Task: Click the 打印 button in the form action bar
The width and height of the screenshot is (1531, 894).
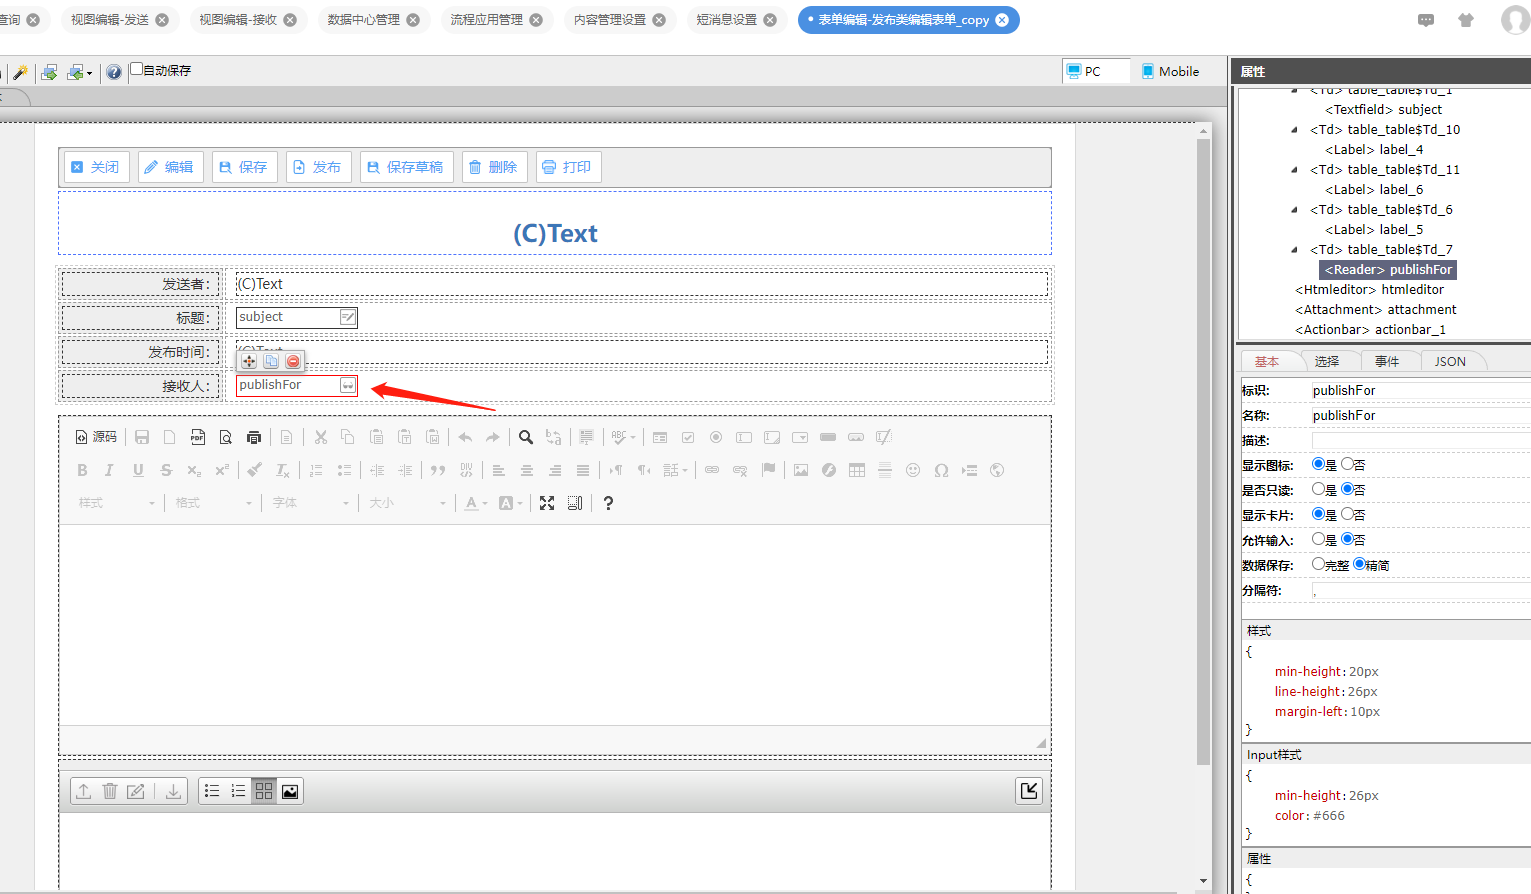Action: (x=568, y=167)
